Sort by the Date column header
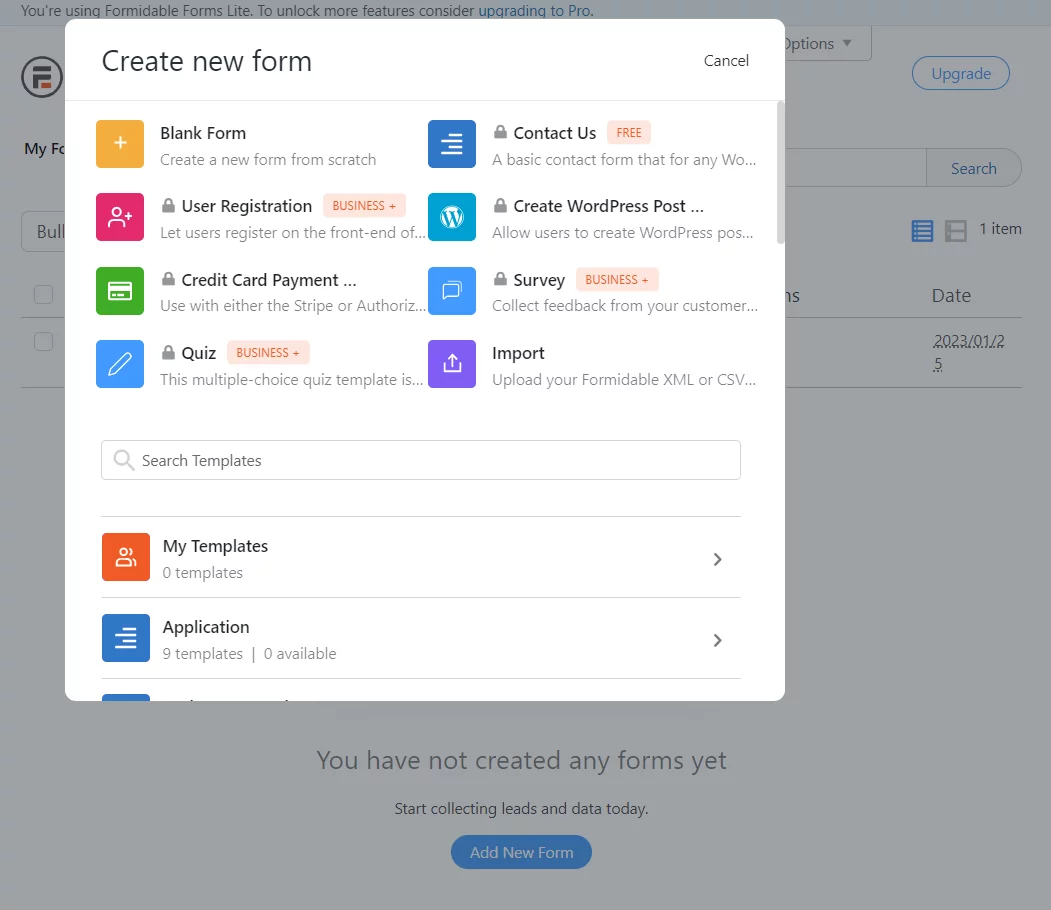The height and width of the screenshot is (910, 1051). point(951,296)
